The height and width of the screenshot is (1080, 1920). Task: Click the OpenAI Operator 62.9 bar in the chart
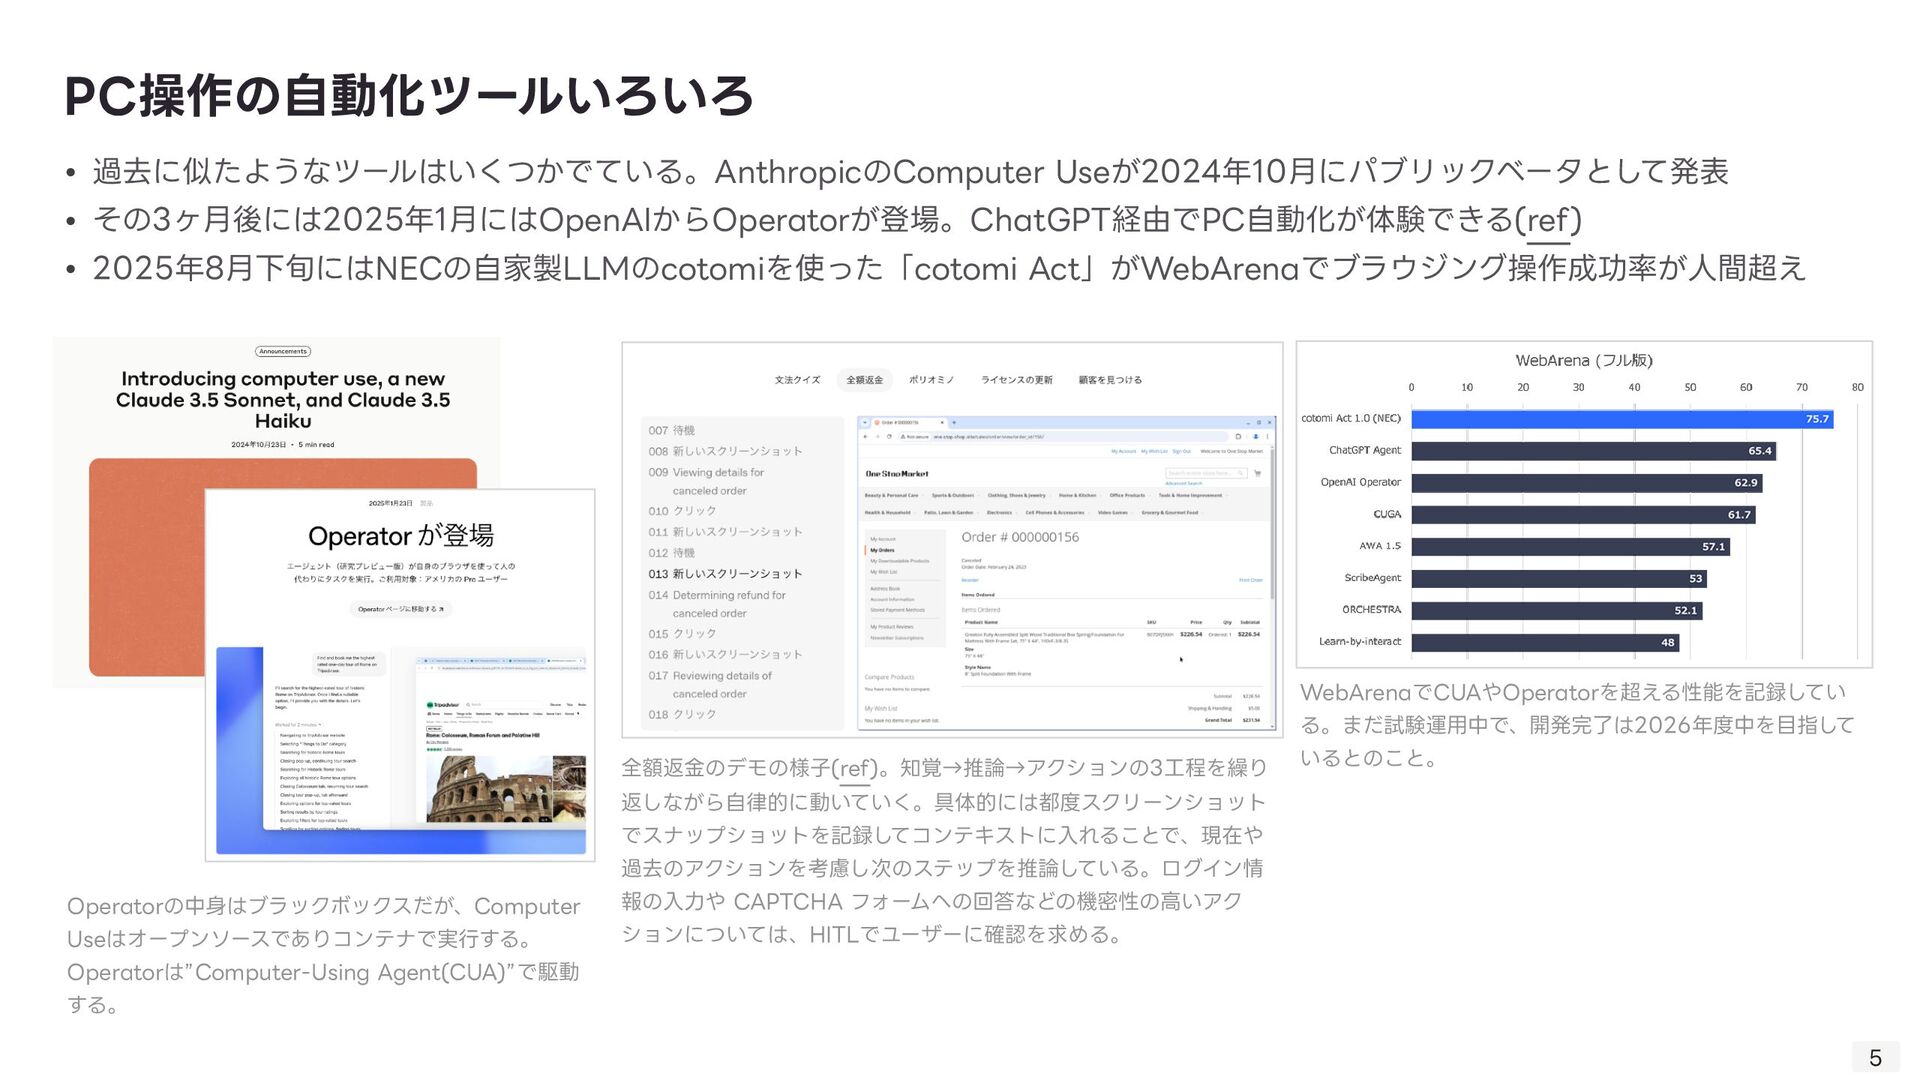1585,483
